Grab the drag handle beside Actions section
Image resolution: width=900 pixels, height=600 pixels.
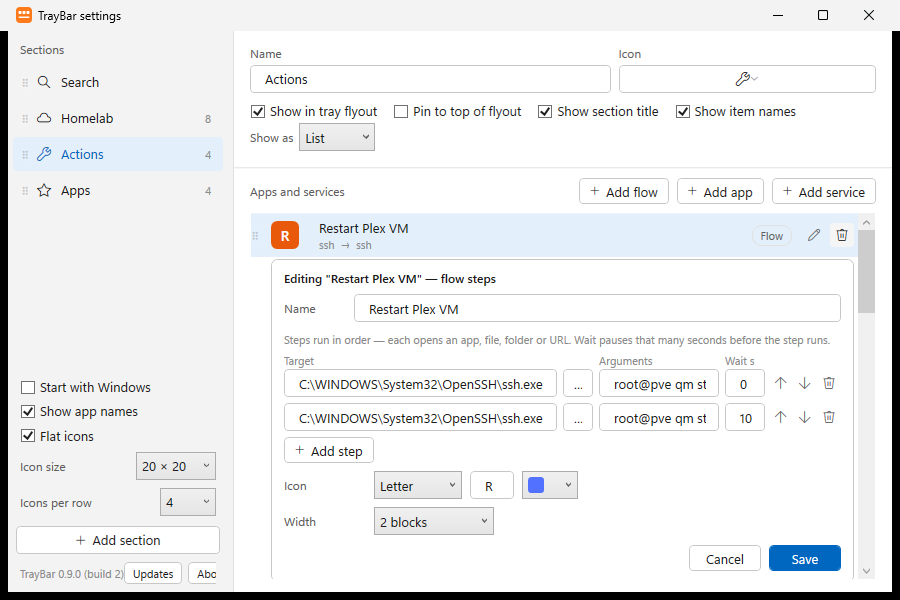[25, 155]
